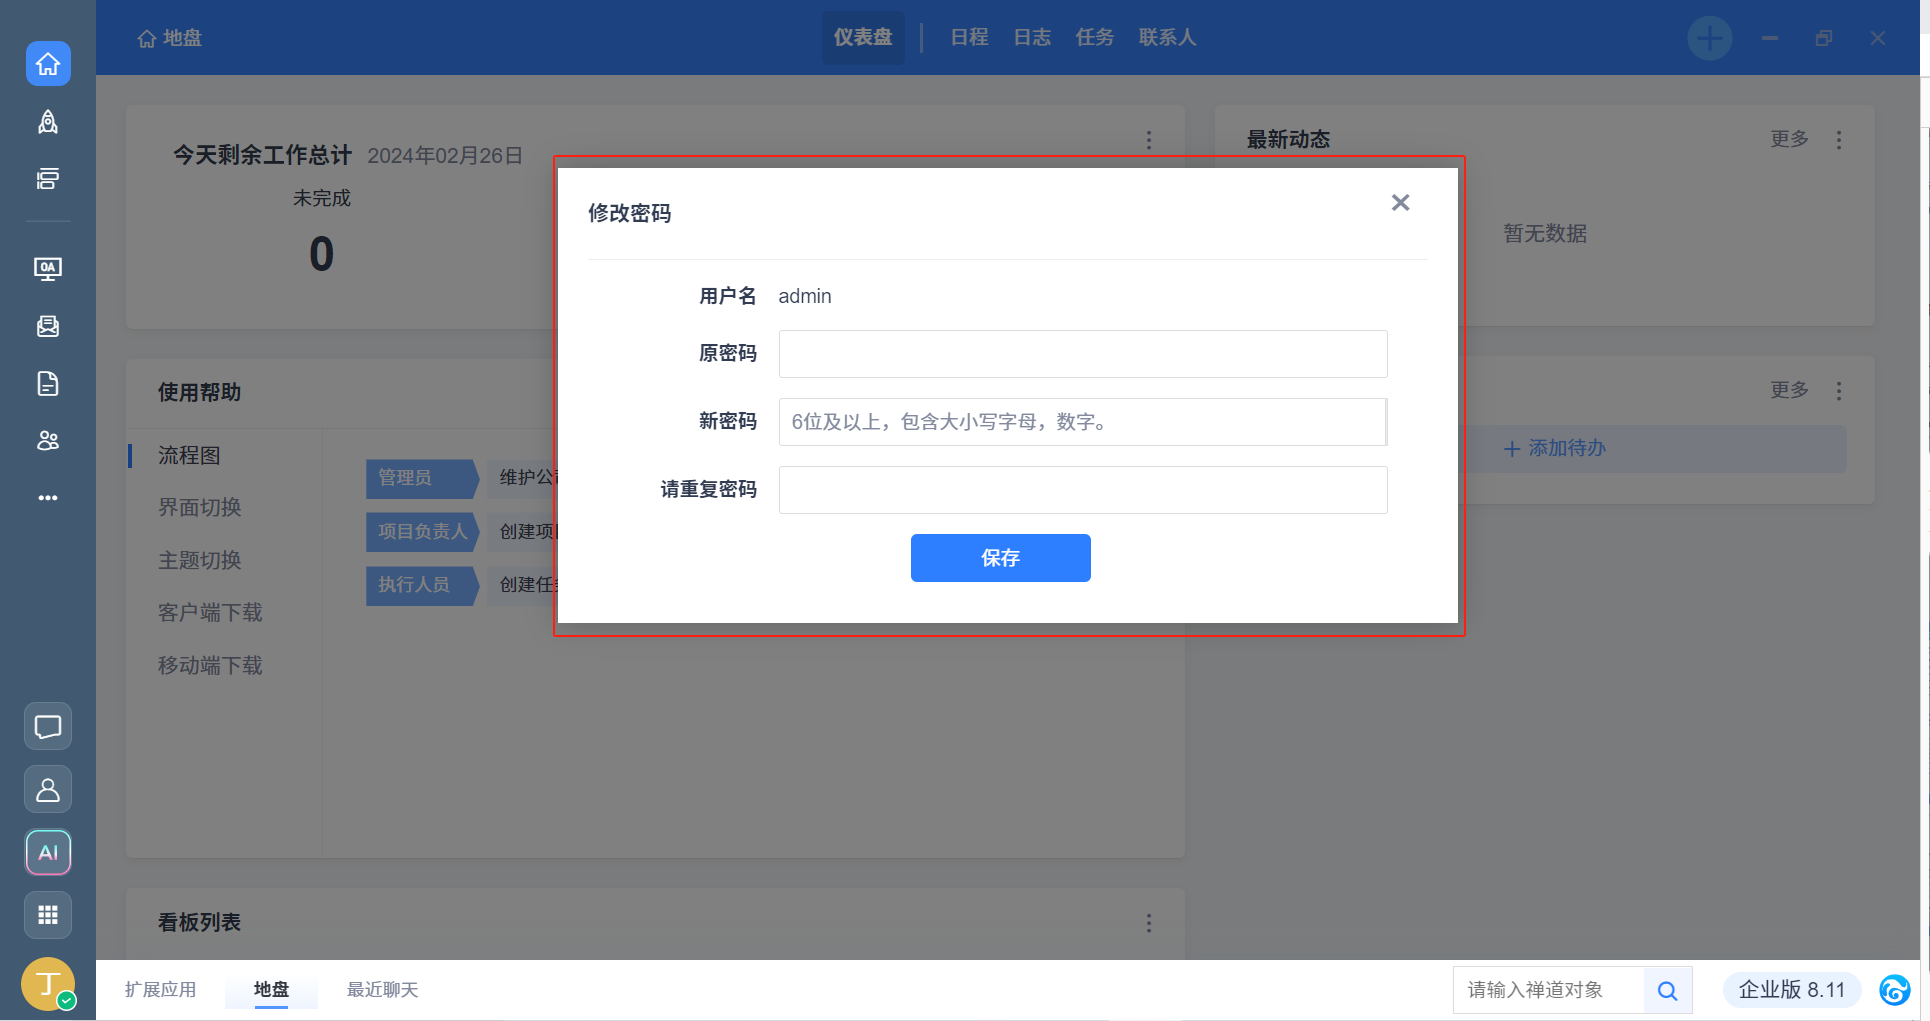Click the 使用帮助 heading
This screenshot has width=1930, height=1021.
(x=200, y=393)
